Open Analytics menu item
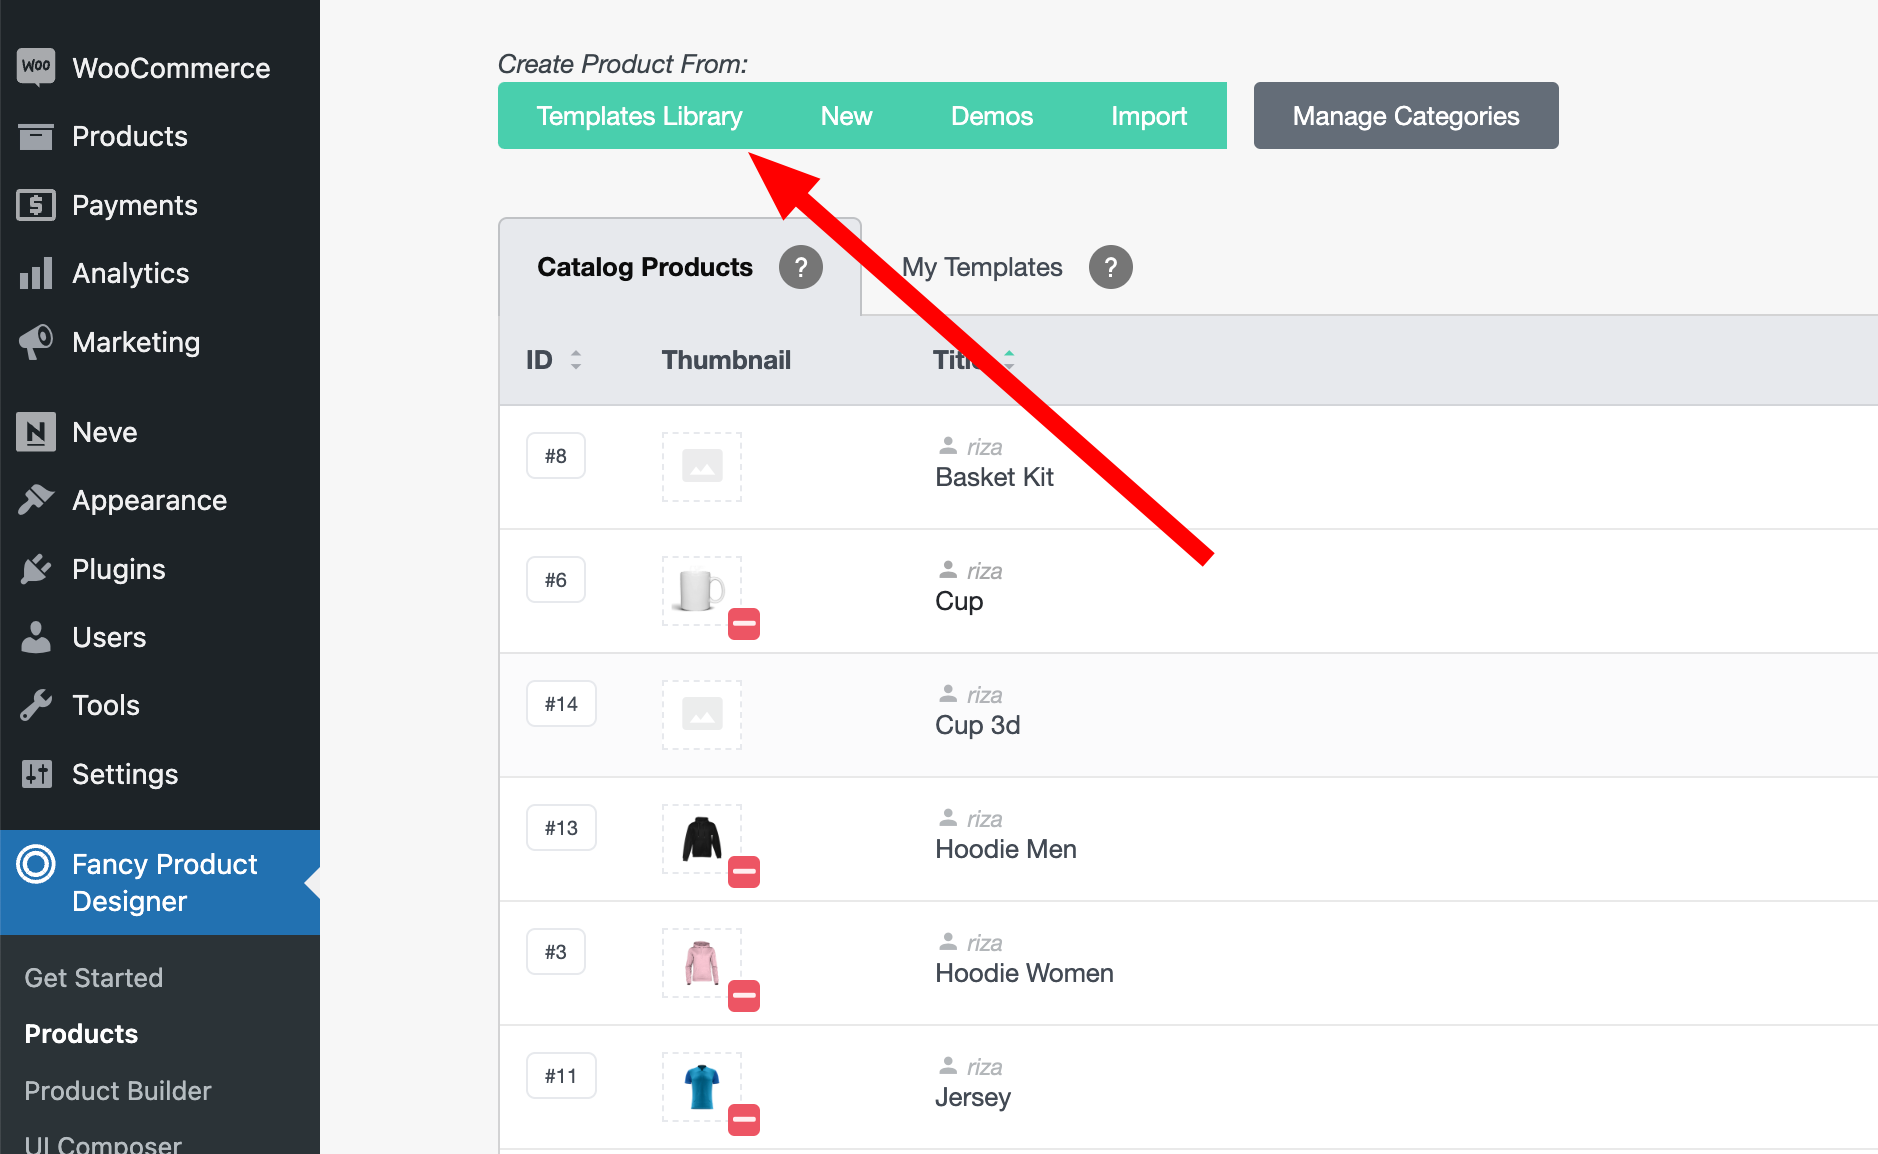Viewport: 1878px width, 1154px height. (160, 273)
